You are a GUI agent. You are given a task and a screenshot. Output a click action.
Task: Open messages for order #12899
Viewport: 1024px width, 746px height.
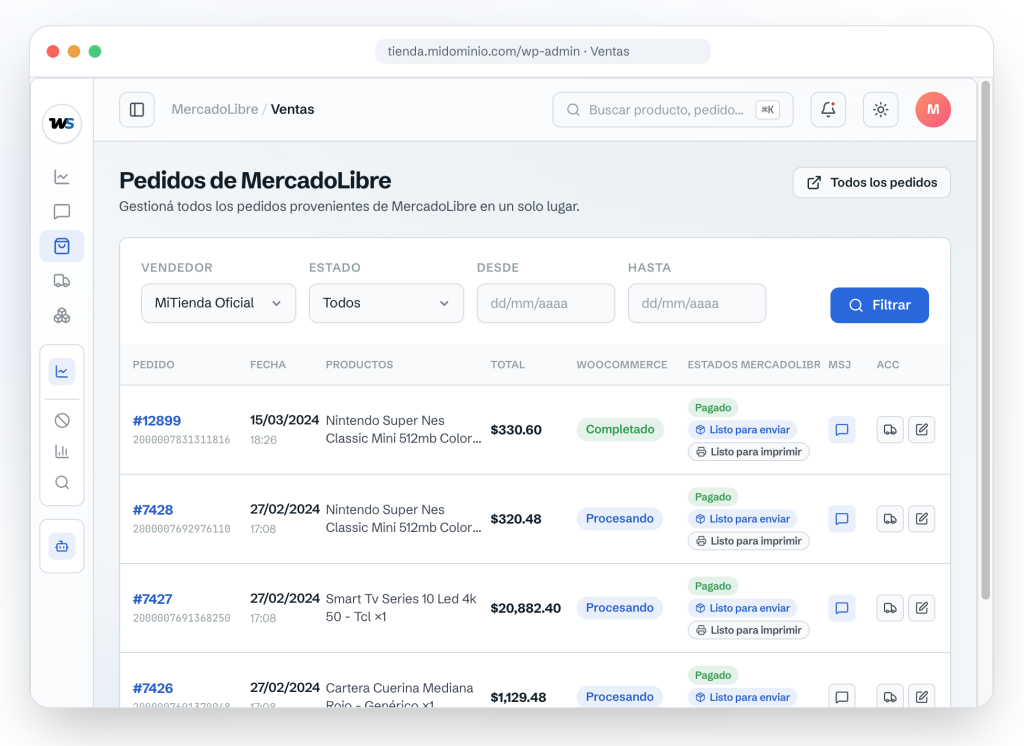pyautogui.click(x=842, y=430)
